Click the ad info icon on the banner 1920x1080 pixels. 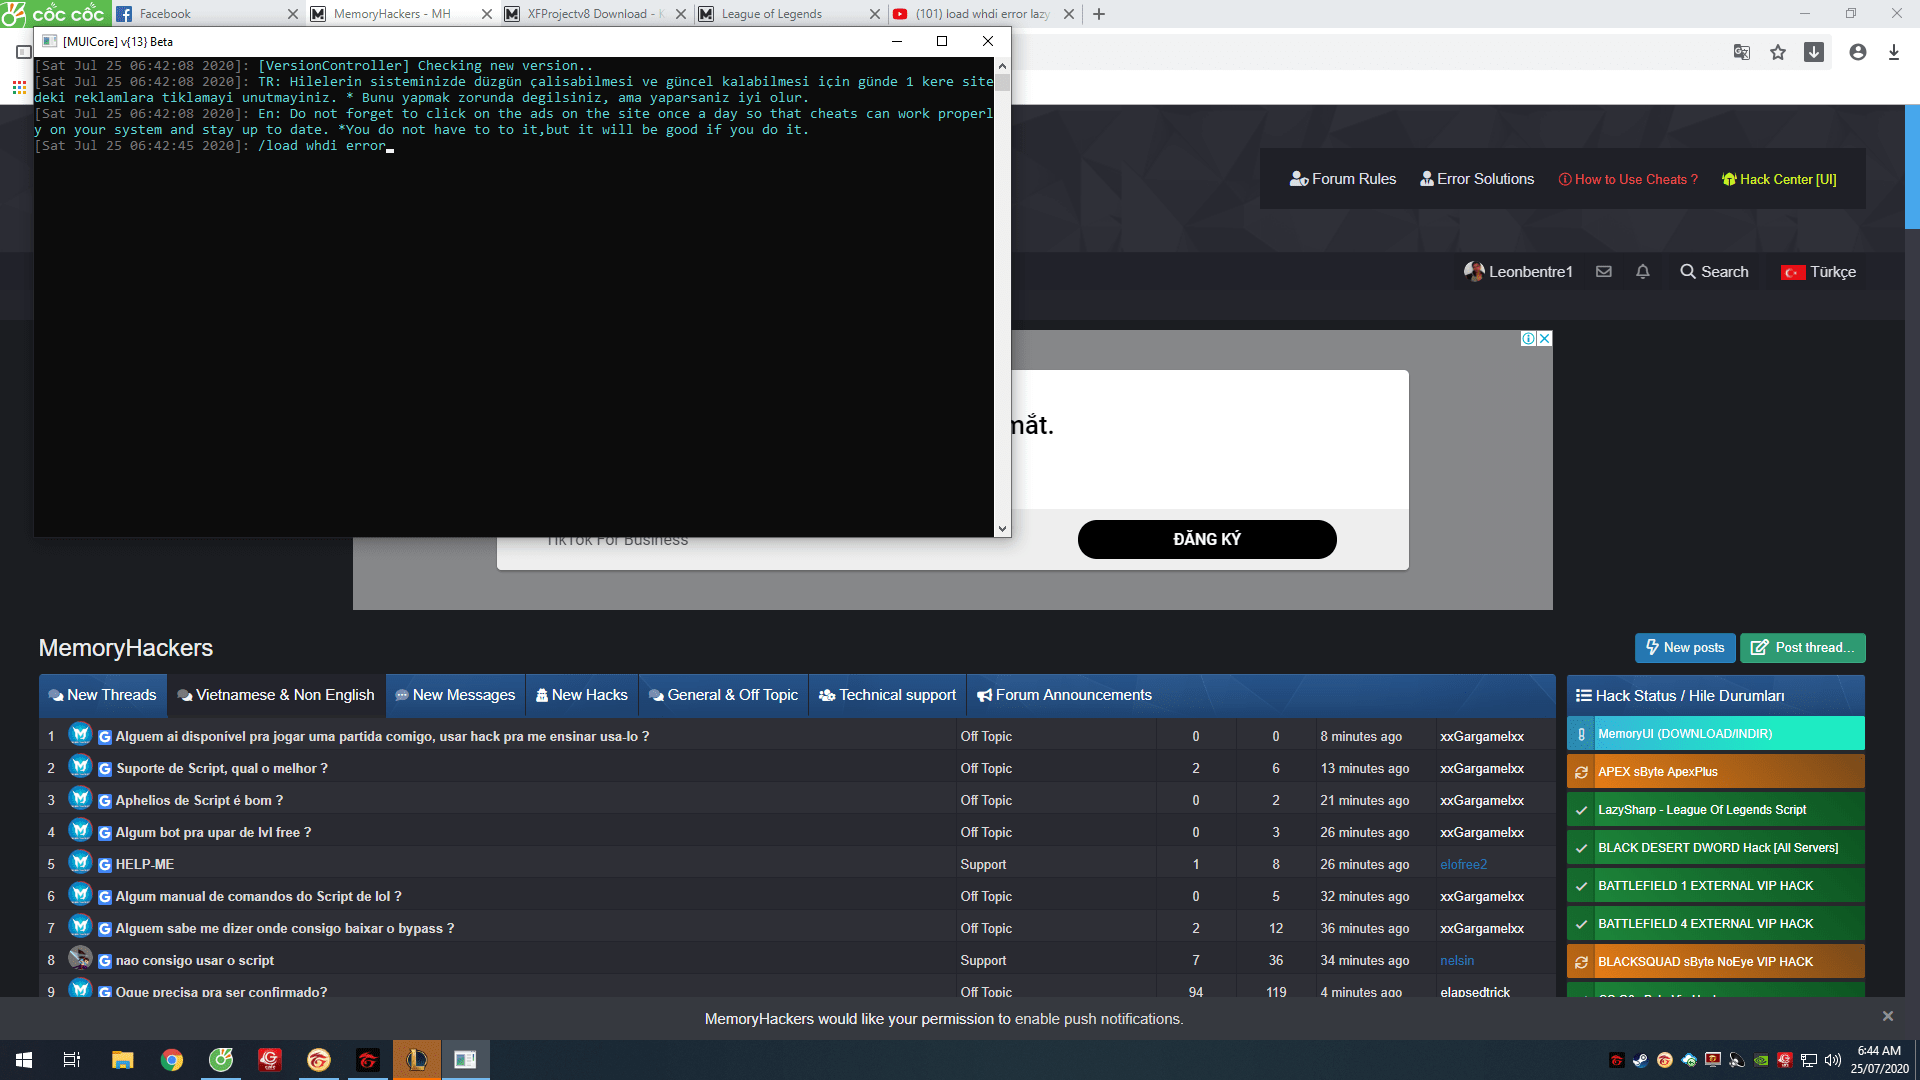point(1528,339)
